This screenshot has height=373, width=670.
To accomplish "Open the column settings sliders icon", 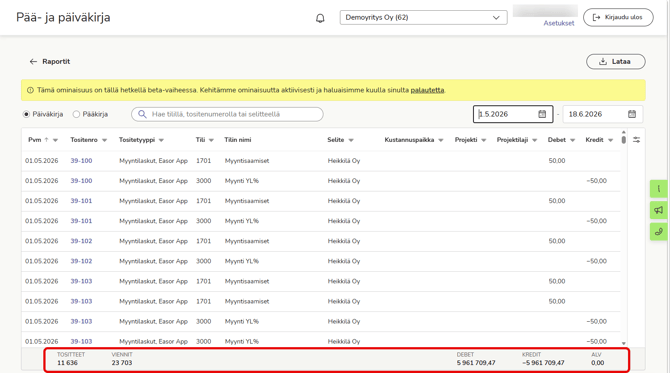I will pos(636,140).
